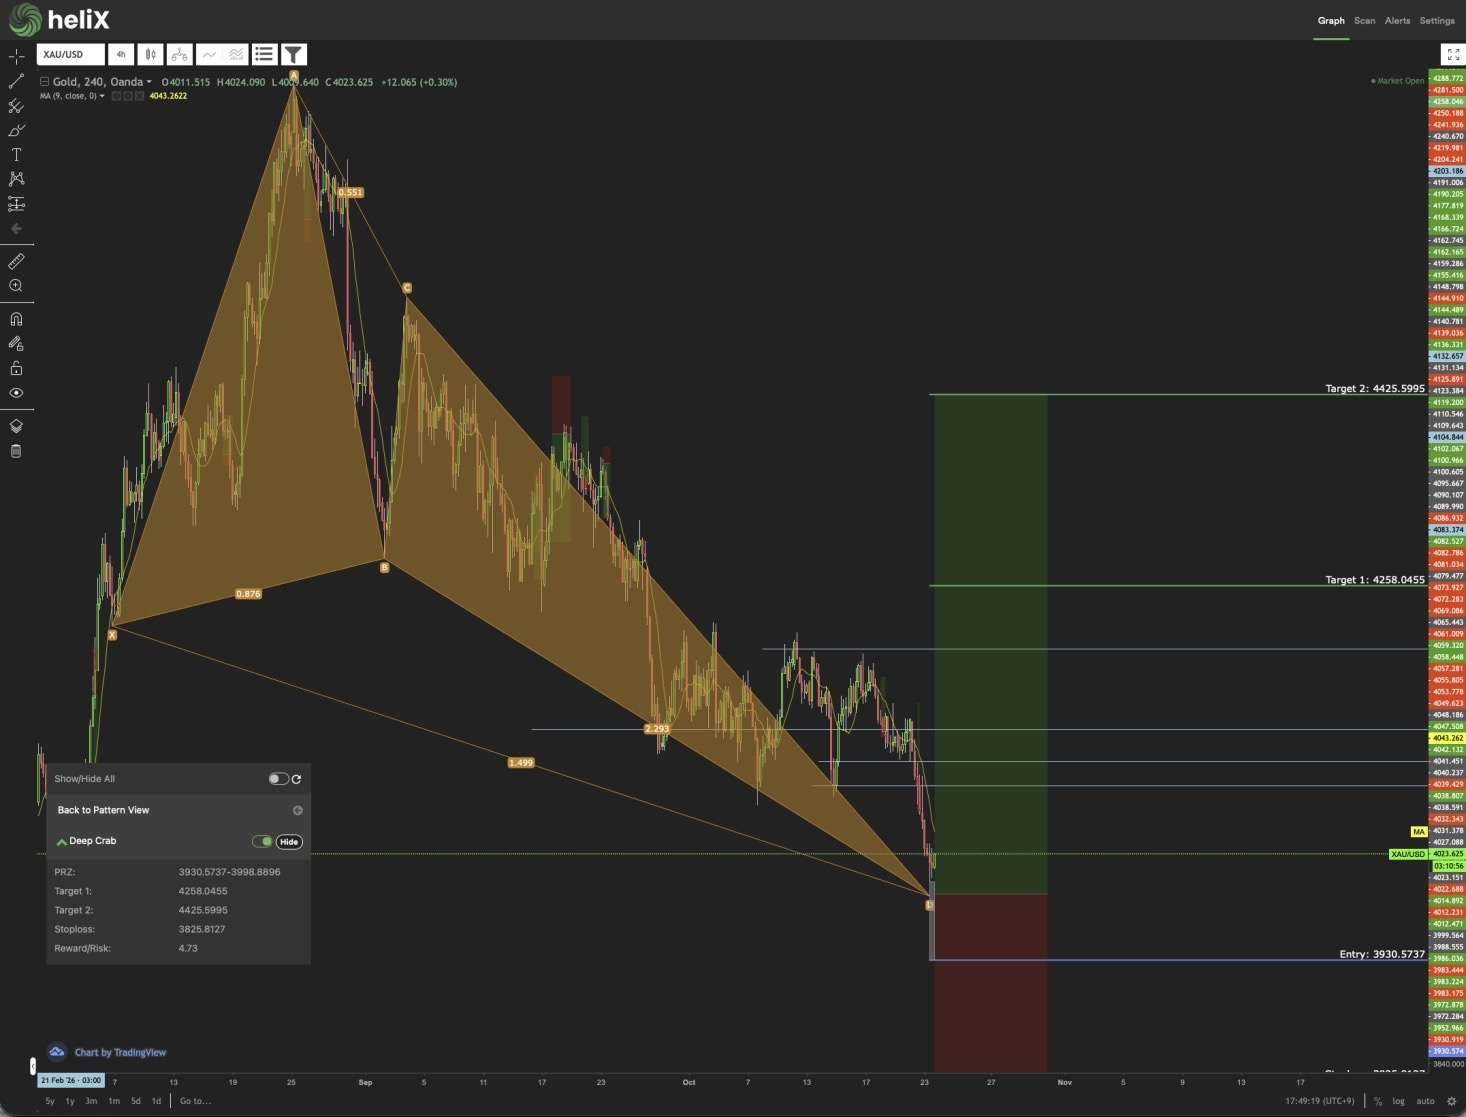
Task: Toggle the Deep Crab pattern switch
Action: 262,841
